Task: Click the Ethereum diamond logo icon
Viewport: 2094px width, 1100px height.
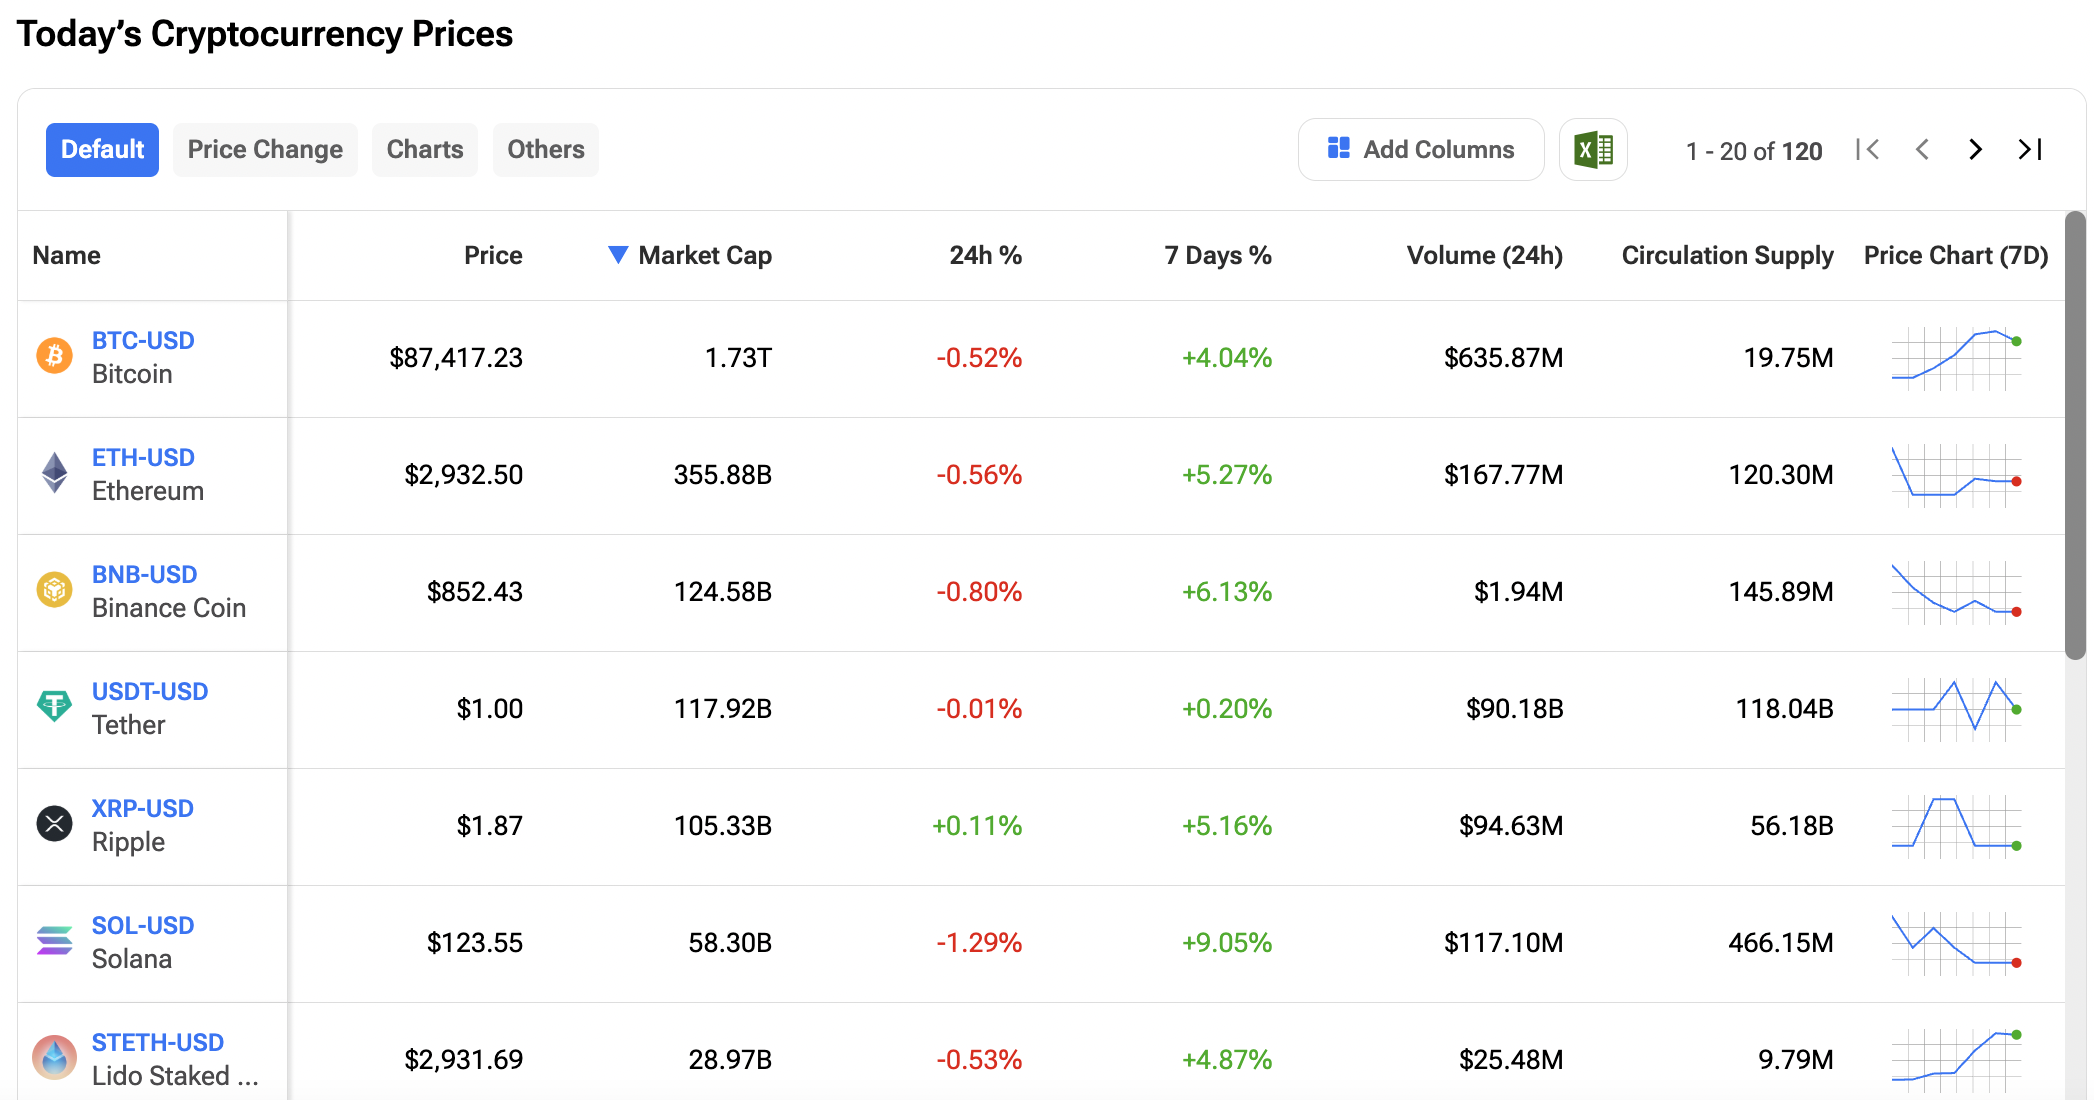Action: (x=55, y=473)
